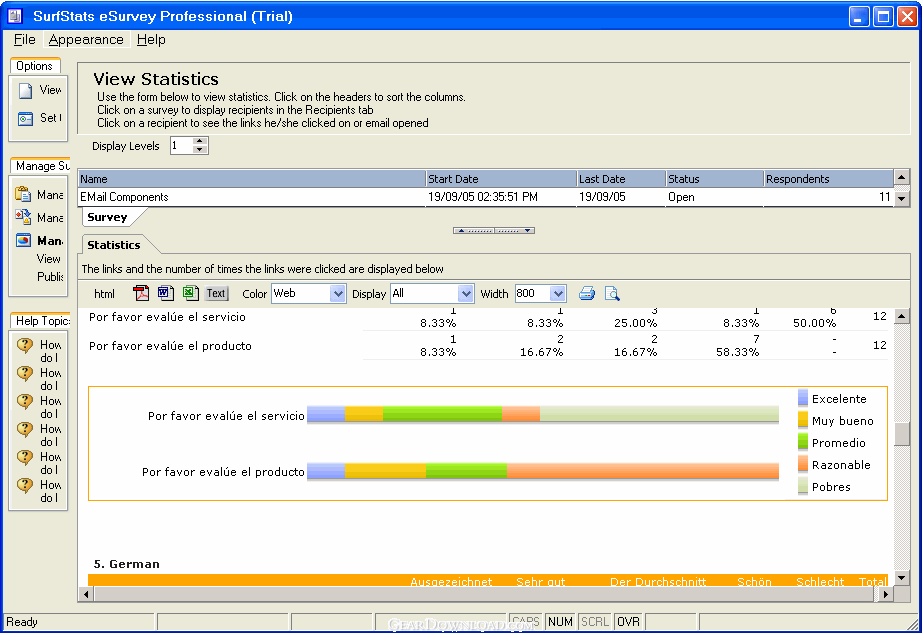Viewport: 923px width, 633px height.
Task: Select the Survey tab
Action: point(107,217)
